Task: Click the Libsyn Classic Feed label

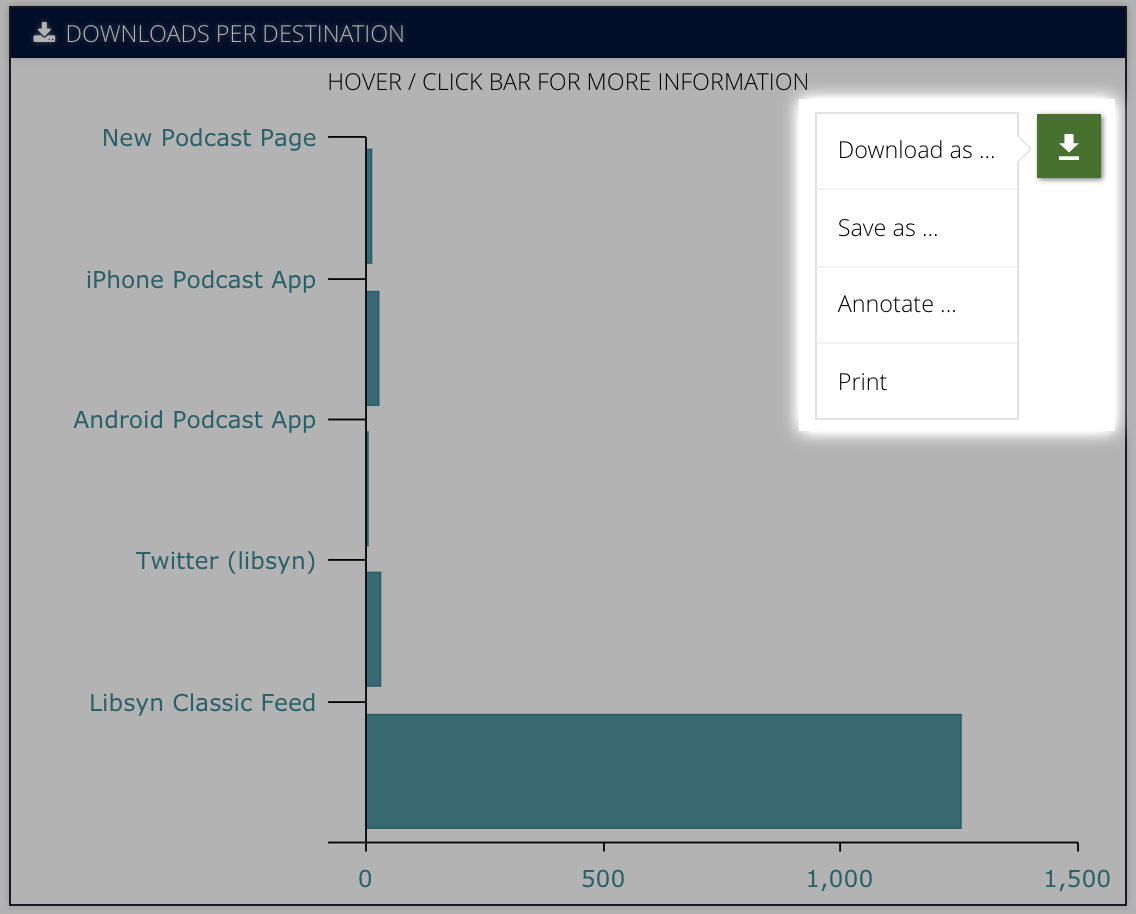Action: [202, 703]
